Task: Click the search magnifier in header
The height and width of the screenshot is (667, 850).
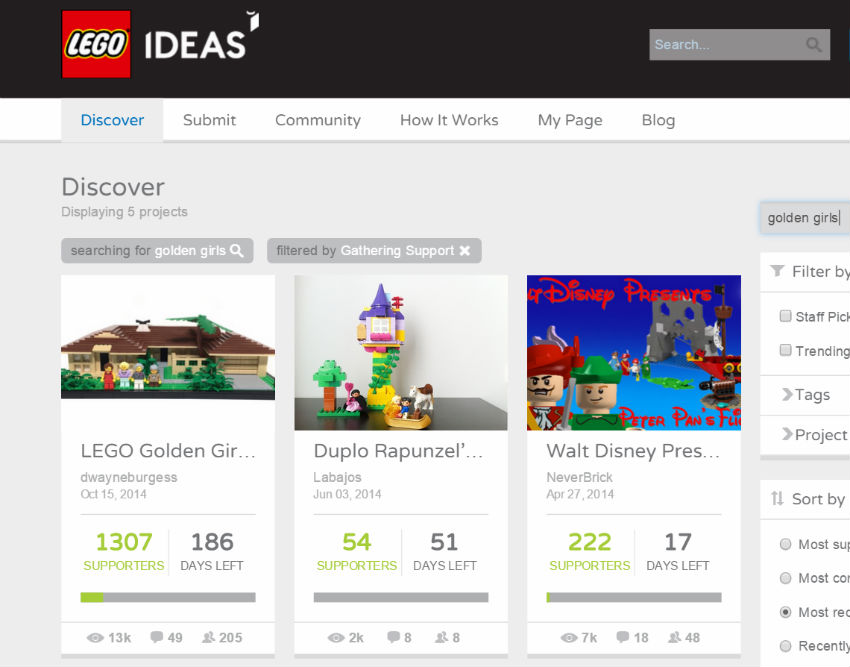Action: click(814, 44)
